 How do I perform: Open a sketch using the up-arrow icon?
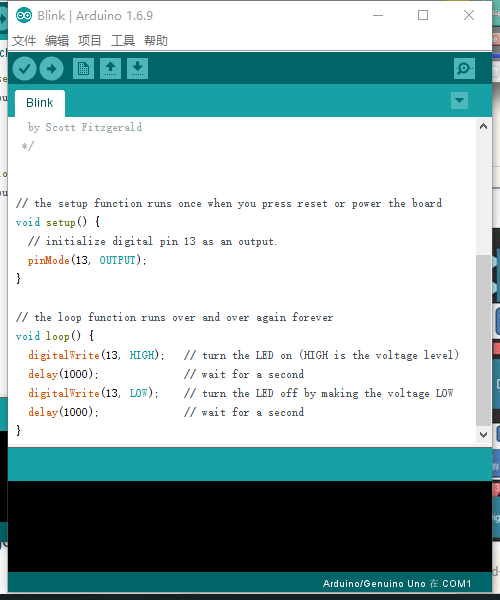(111, 69)
